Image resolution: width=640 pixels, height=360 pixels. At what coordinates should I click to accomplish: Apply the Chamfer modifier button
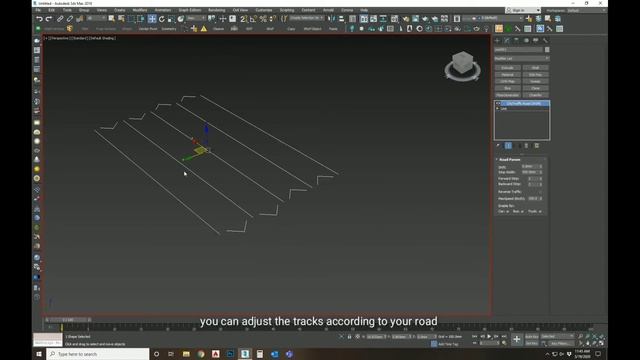[536, 95]
